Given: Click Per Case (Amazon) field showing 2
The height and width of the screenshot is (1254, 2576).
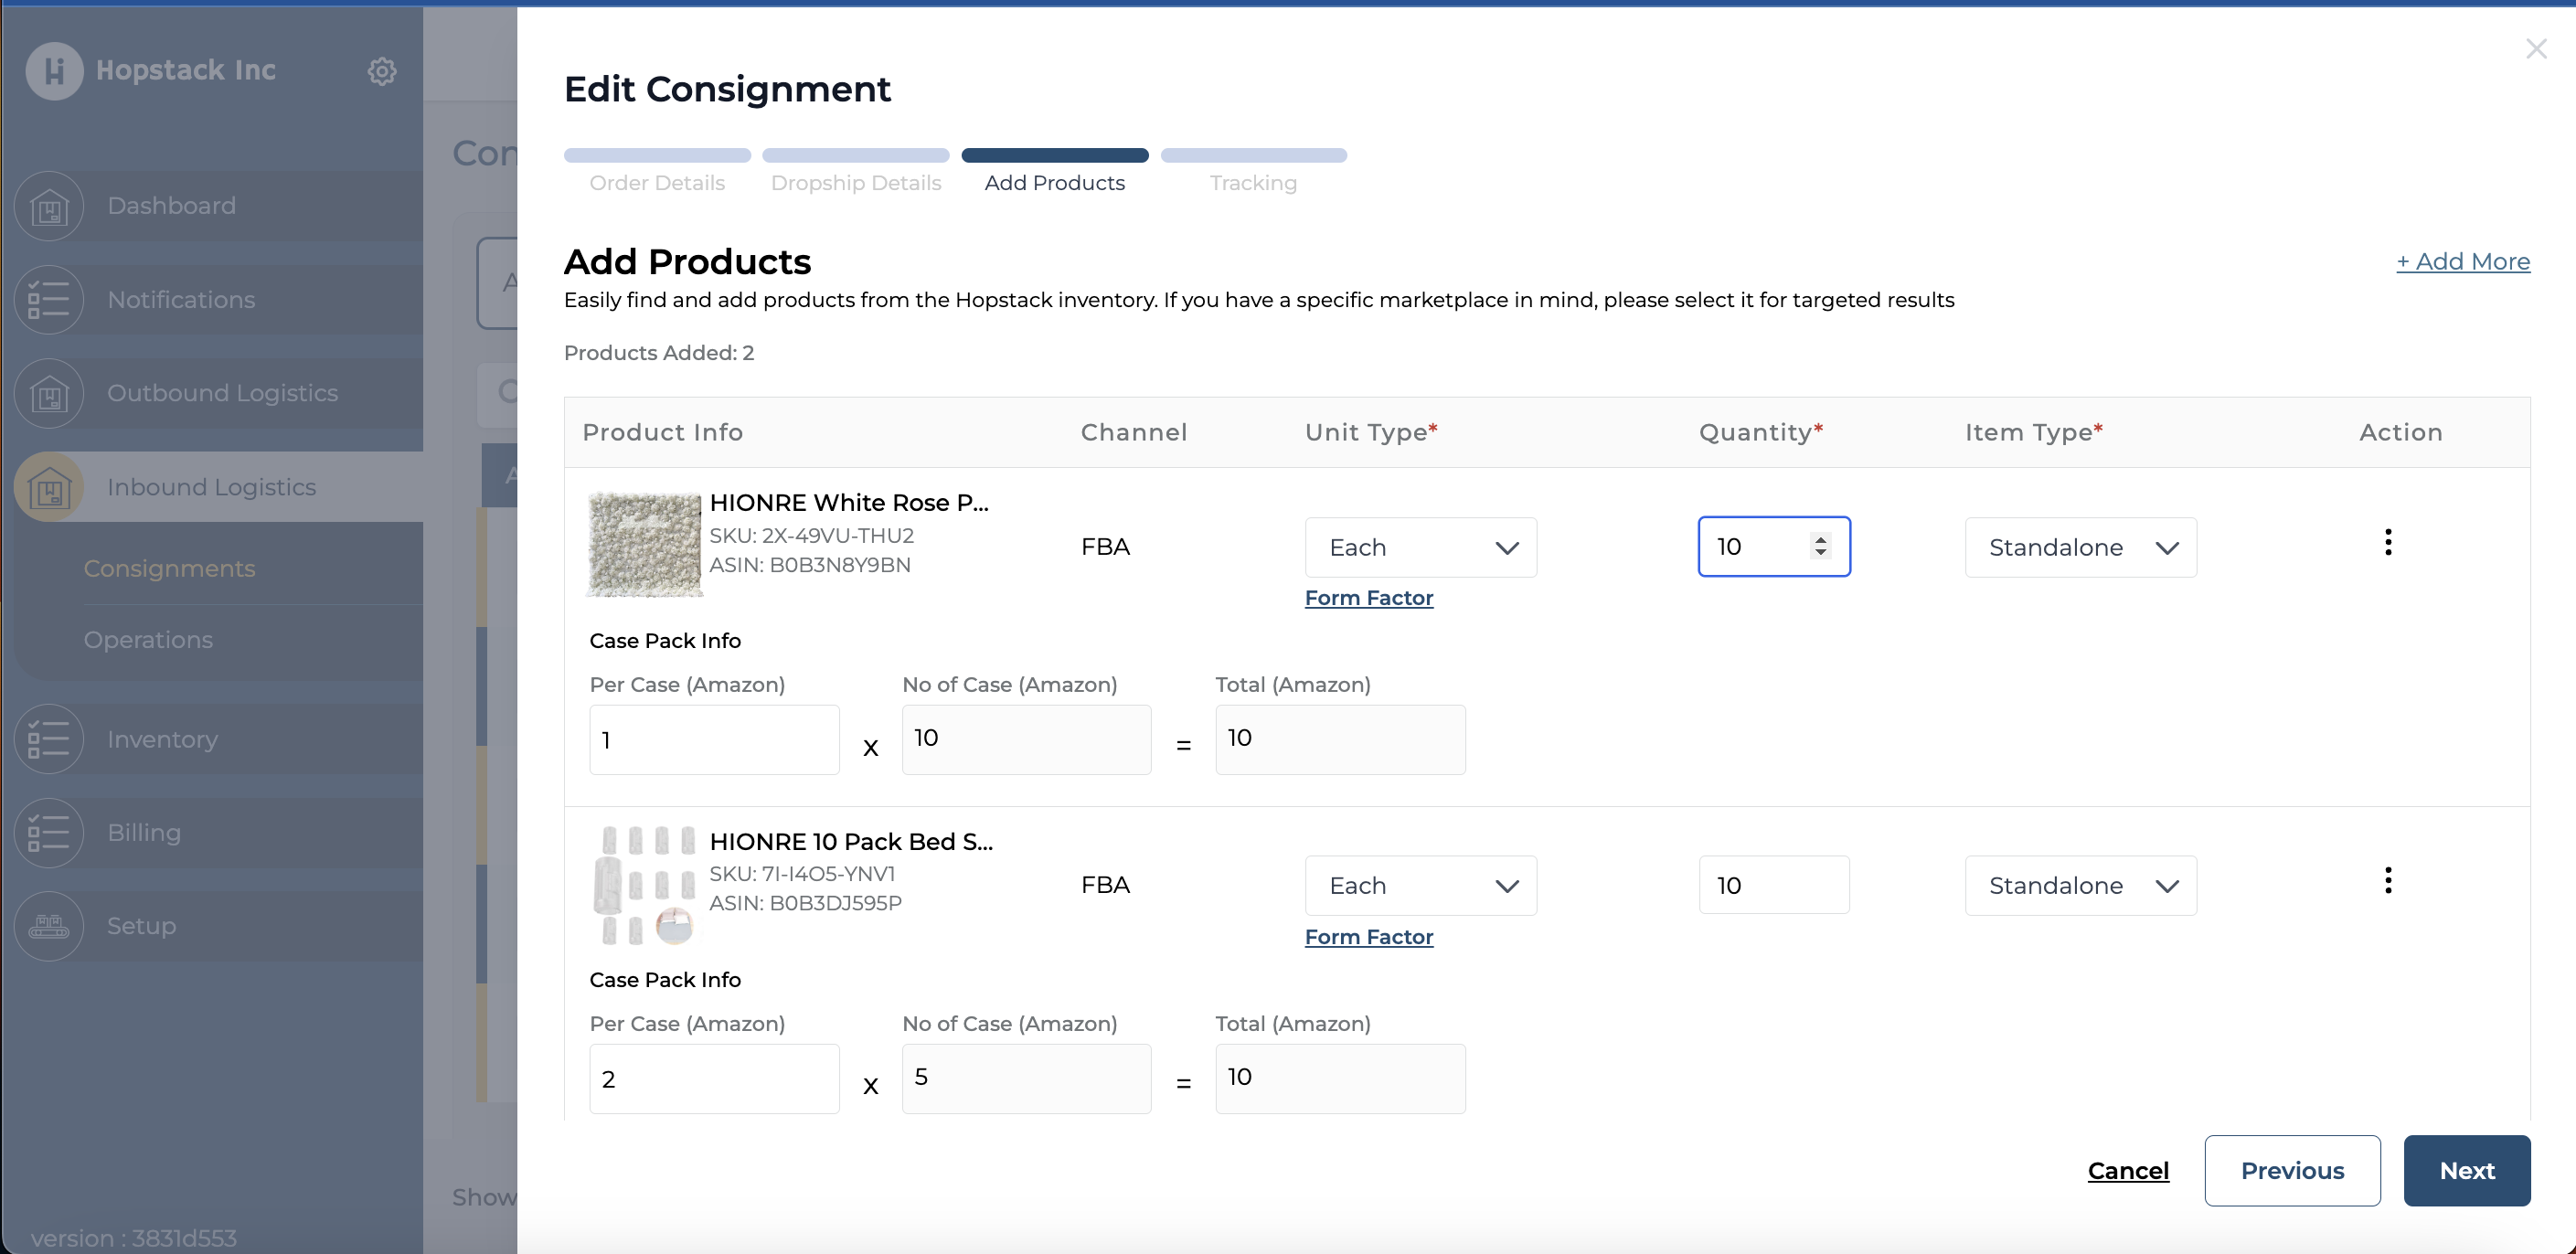Looking at the screenshot, I should tap(714, 1080).
